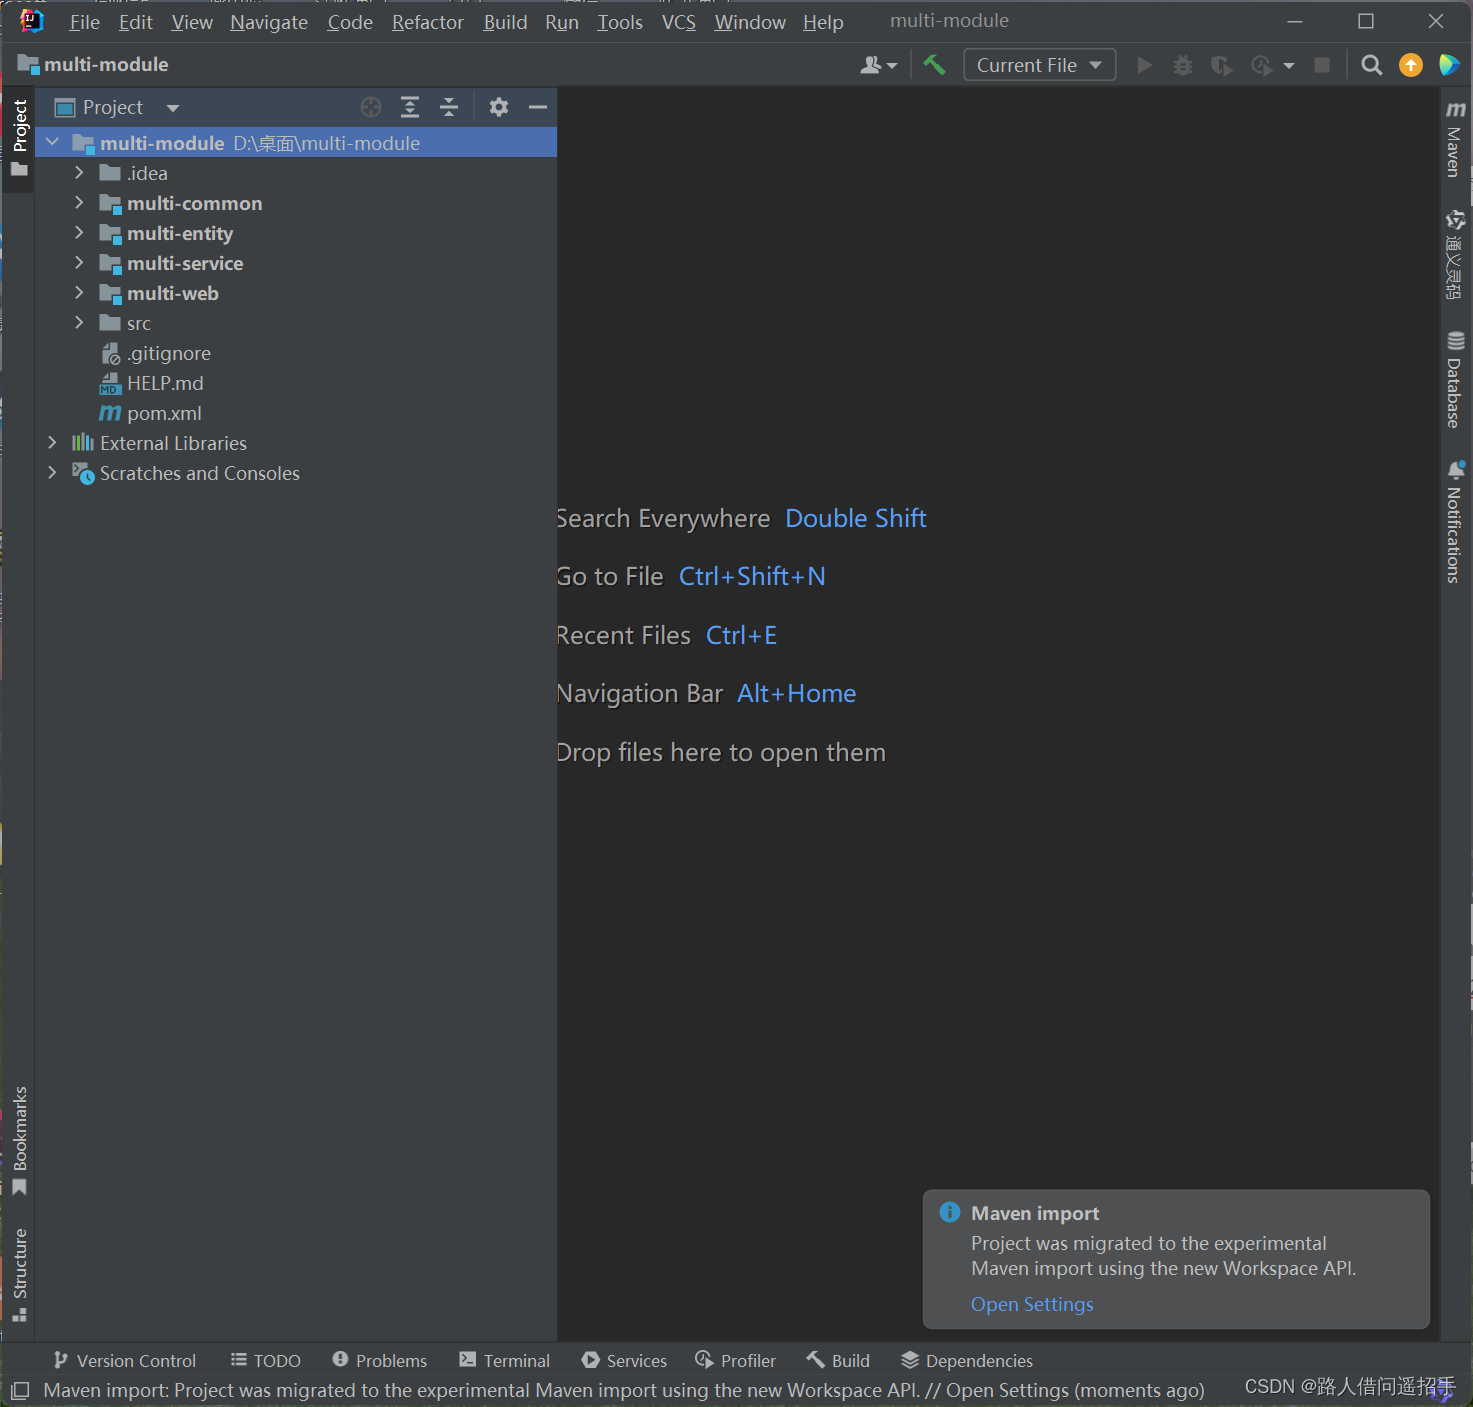The width and height of the screenshot is (1473, 1407).
Task: Toggle the Project side tab
Action: pos(19,138)
